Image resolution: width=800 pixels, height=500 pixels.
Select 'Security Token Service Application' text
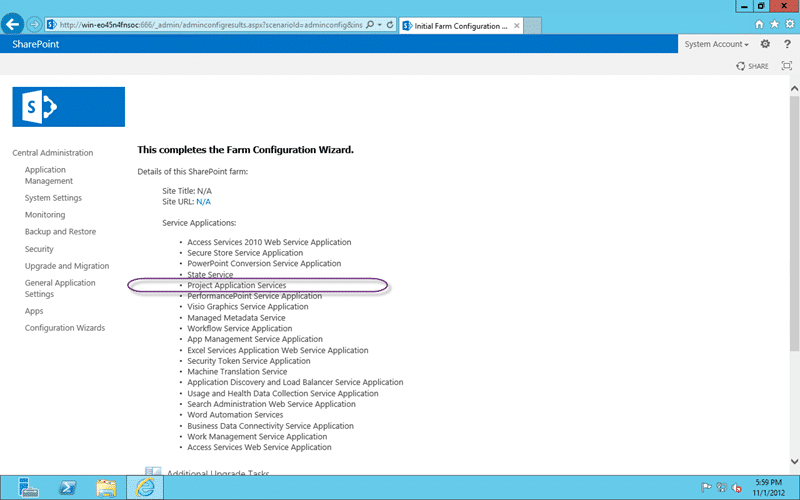tap(248, 361)
